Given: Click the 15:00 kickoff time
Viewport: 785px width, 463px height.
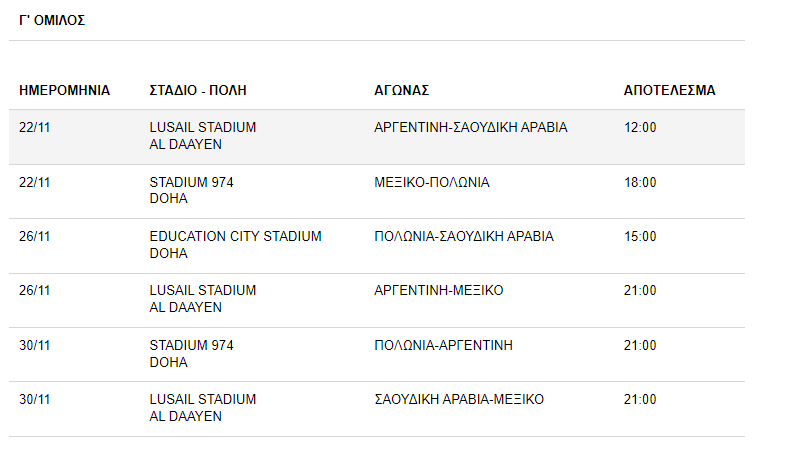Looking at the screenshot, I should pos(640,236).
